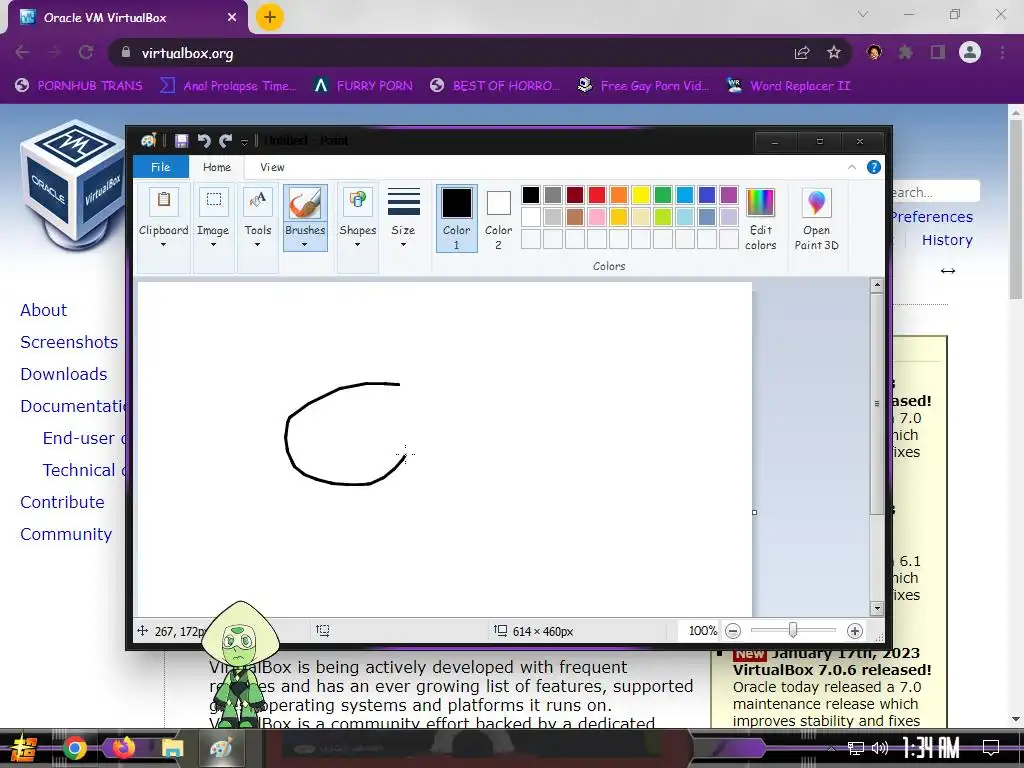Expand the Clipboard dropdown
The width and height of the screenshot is (1024, 768).
(163, 244)
